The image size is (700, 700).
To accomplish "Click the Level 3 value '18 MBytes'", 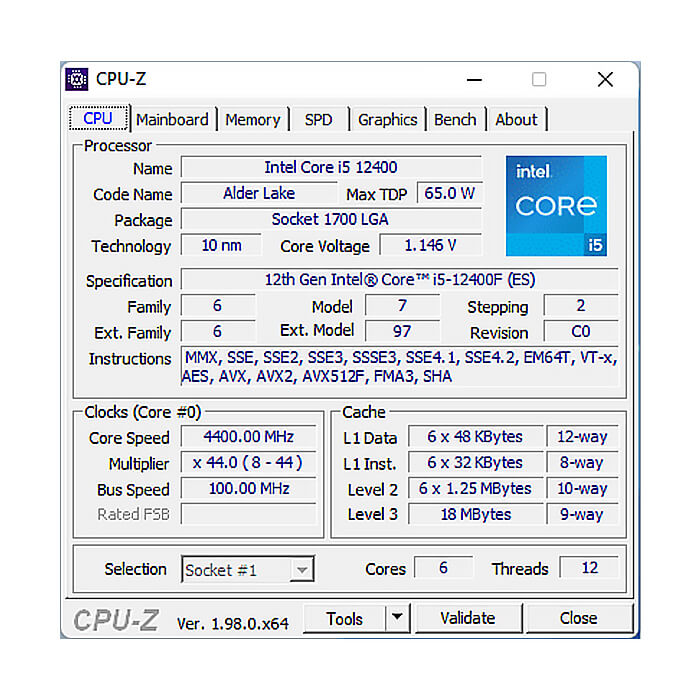I will click(x=475, y=514).
